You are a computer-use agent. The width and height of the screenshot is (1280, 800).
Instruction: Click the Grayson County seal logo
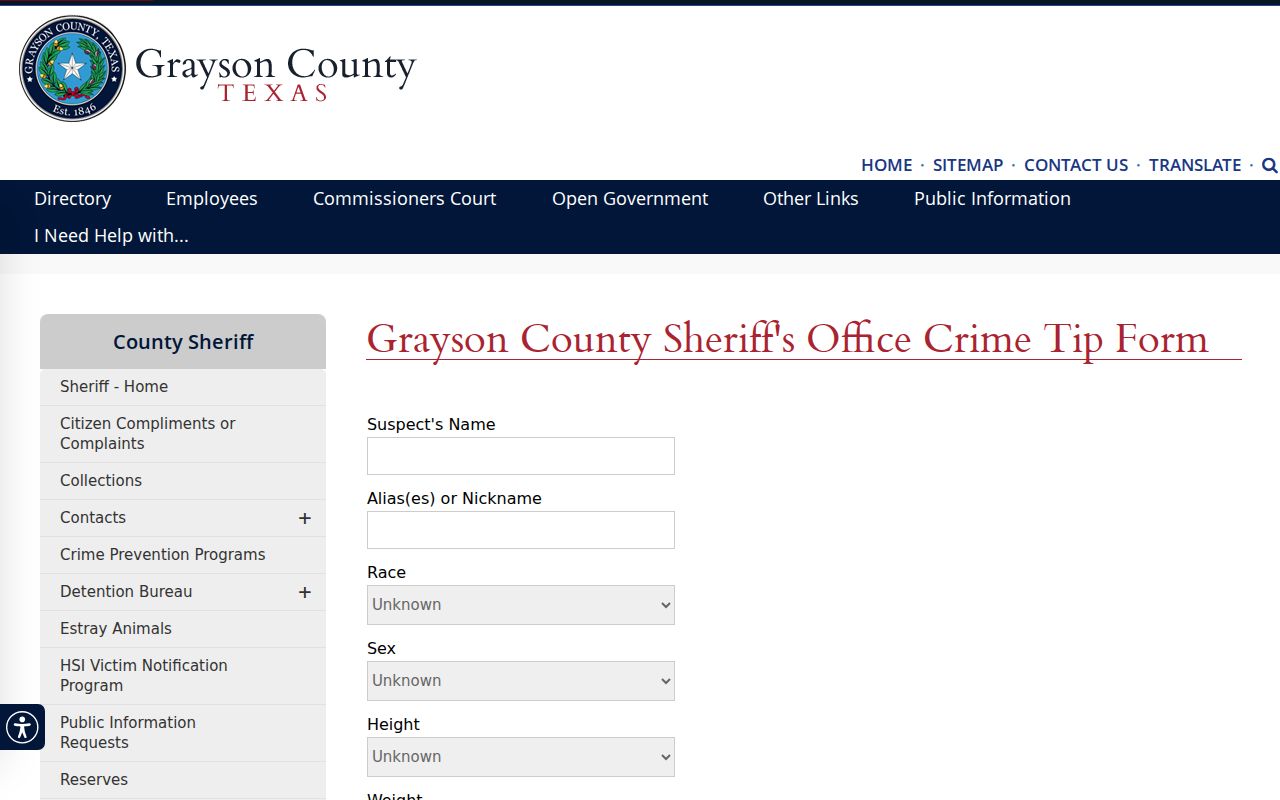(72, 68)
